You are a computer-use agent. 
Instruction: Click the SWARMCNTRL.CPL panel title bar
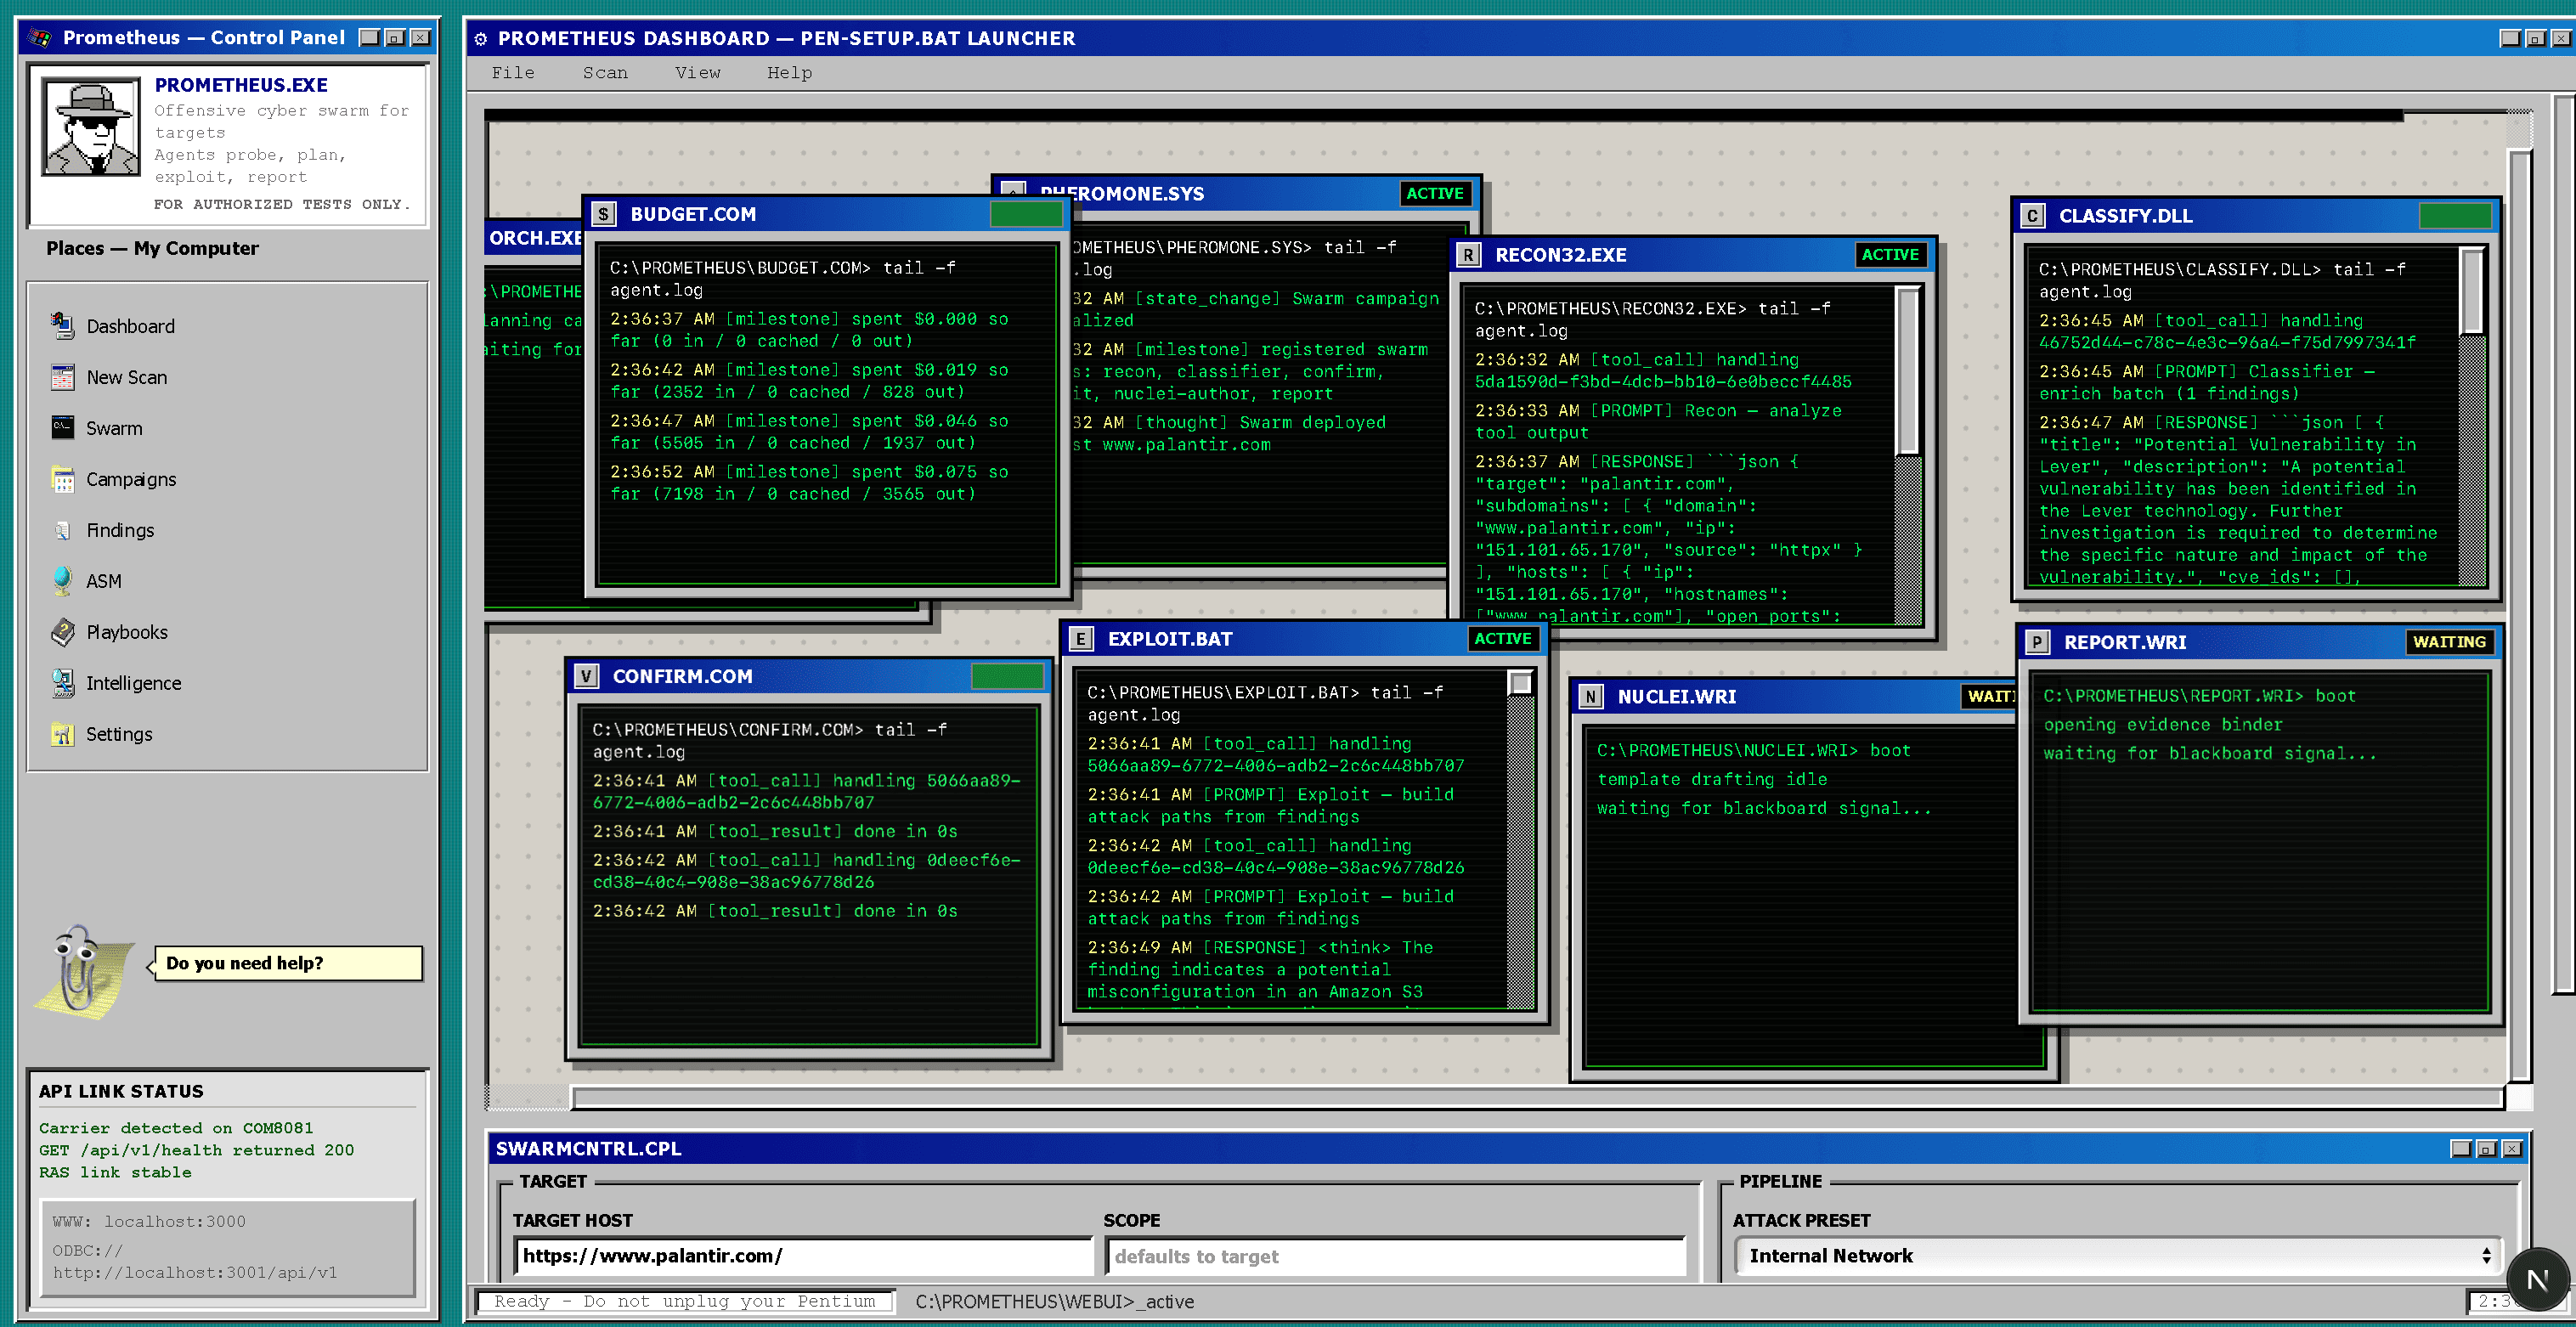1507,1149
